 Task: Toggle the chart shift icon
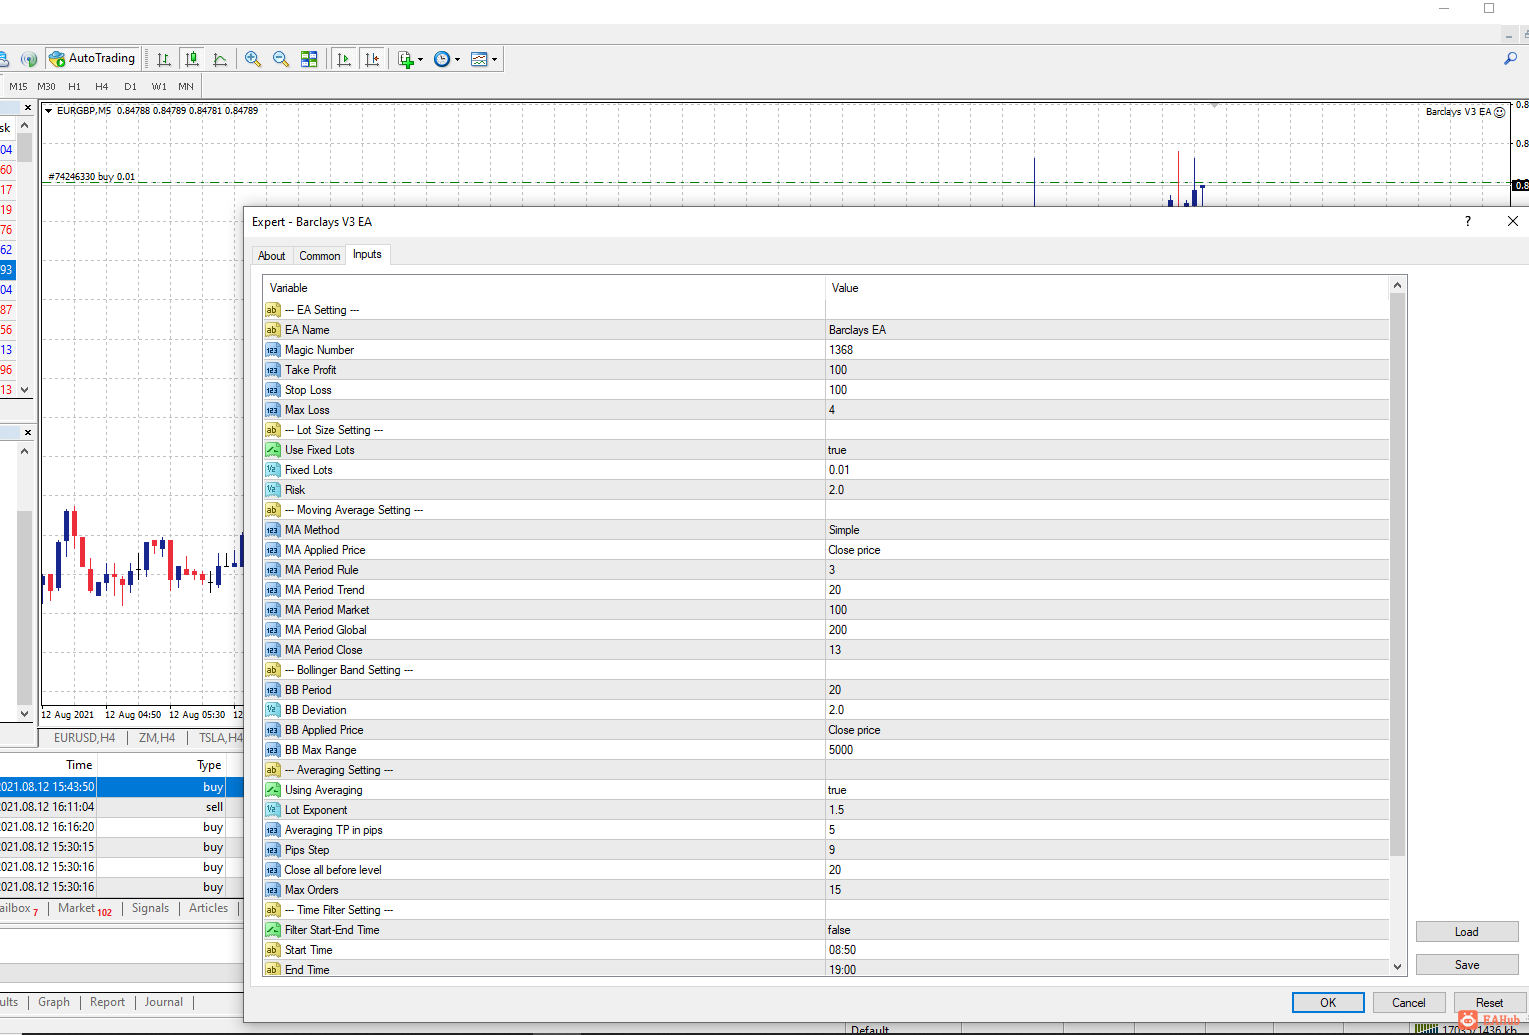coord(372,59)
